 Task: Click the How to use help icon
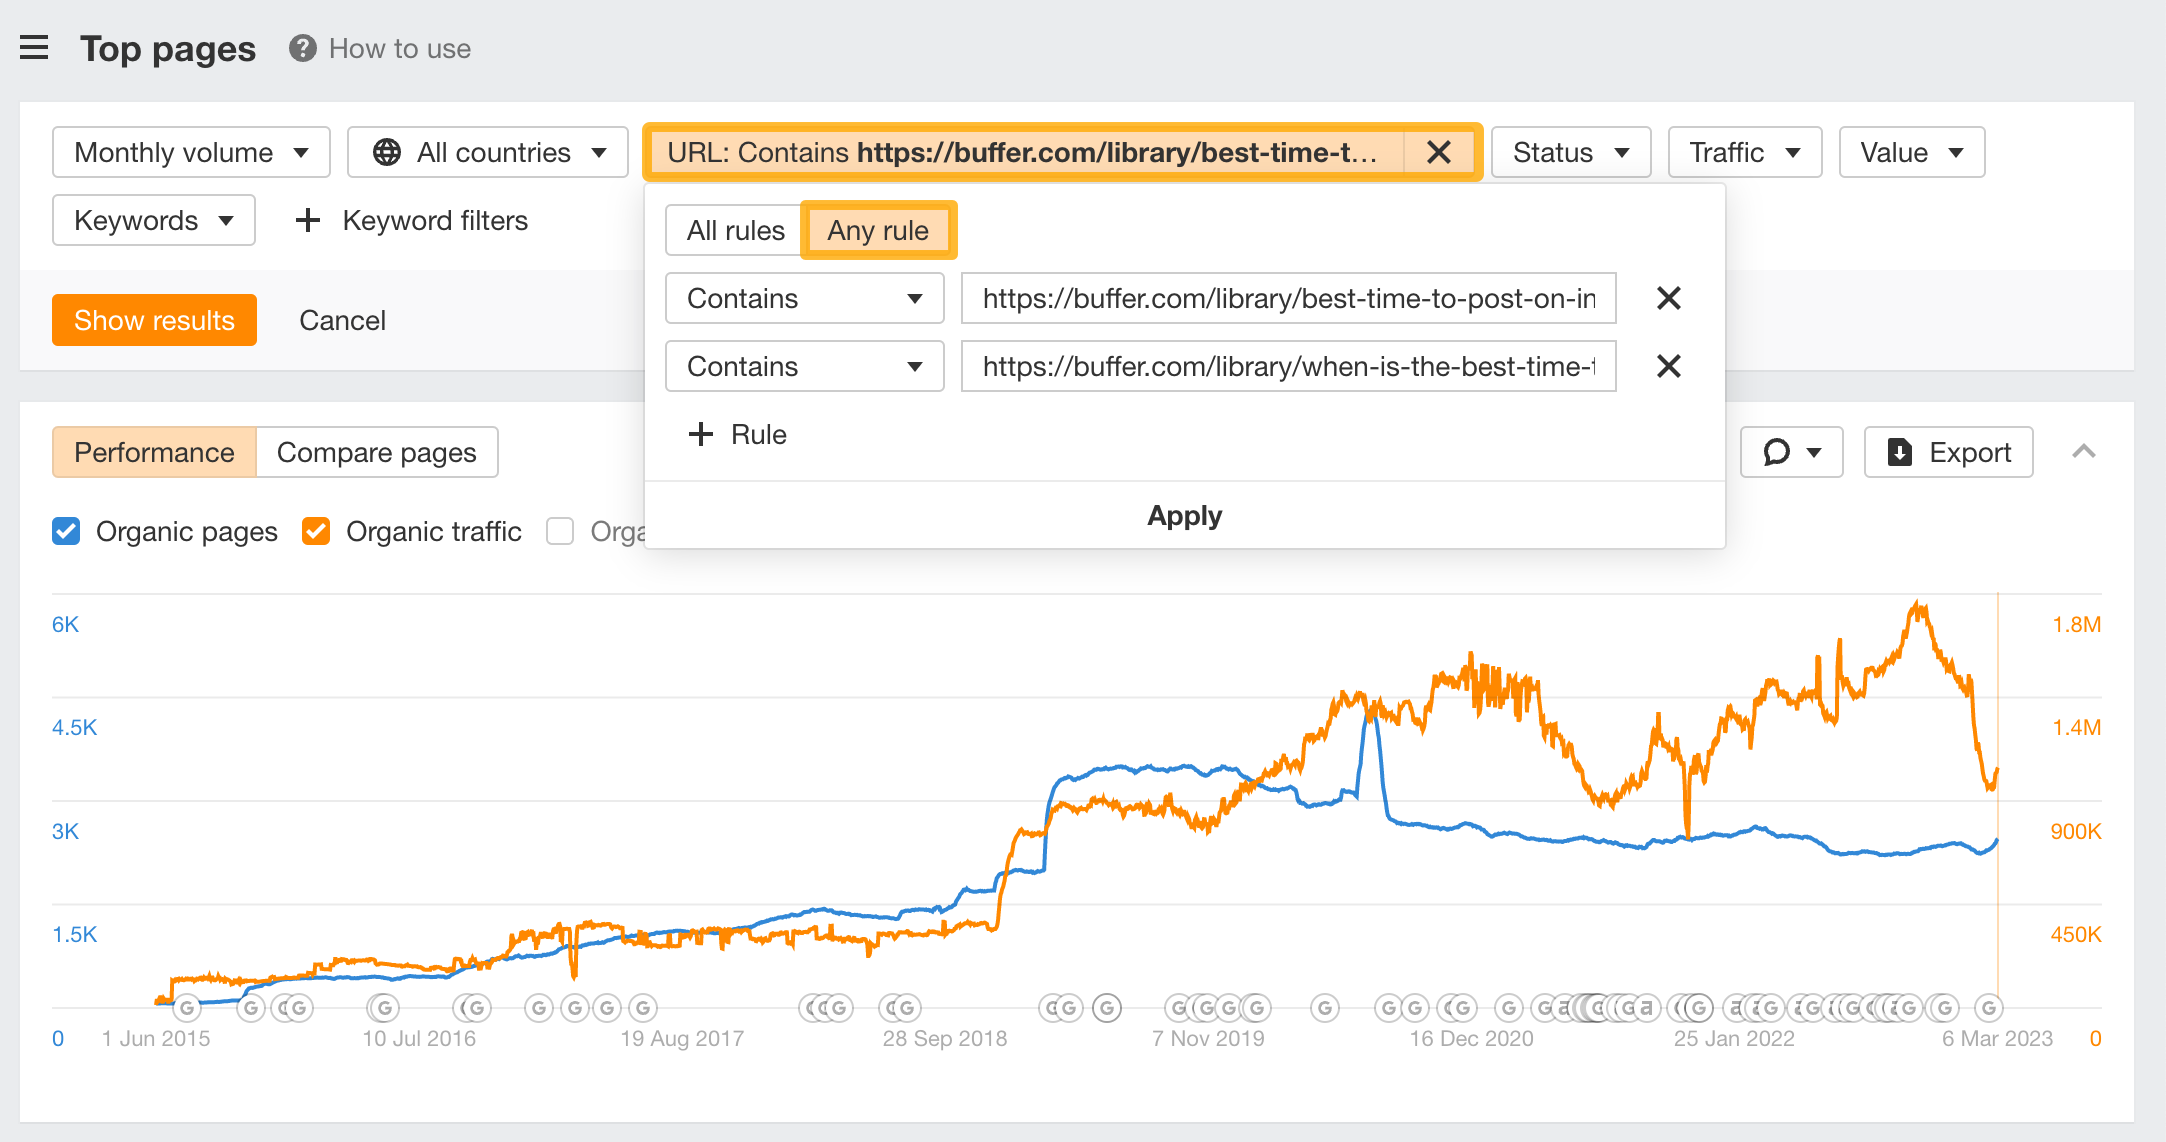(x=302, y=48)
